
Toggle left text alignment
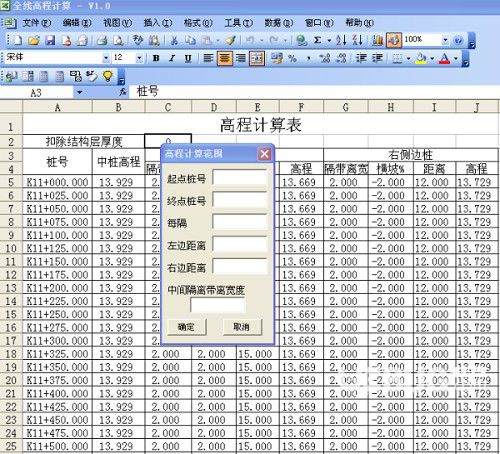[x=208, y=59]
